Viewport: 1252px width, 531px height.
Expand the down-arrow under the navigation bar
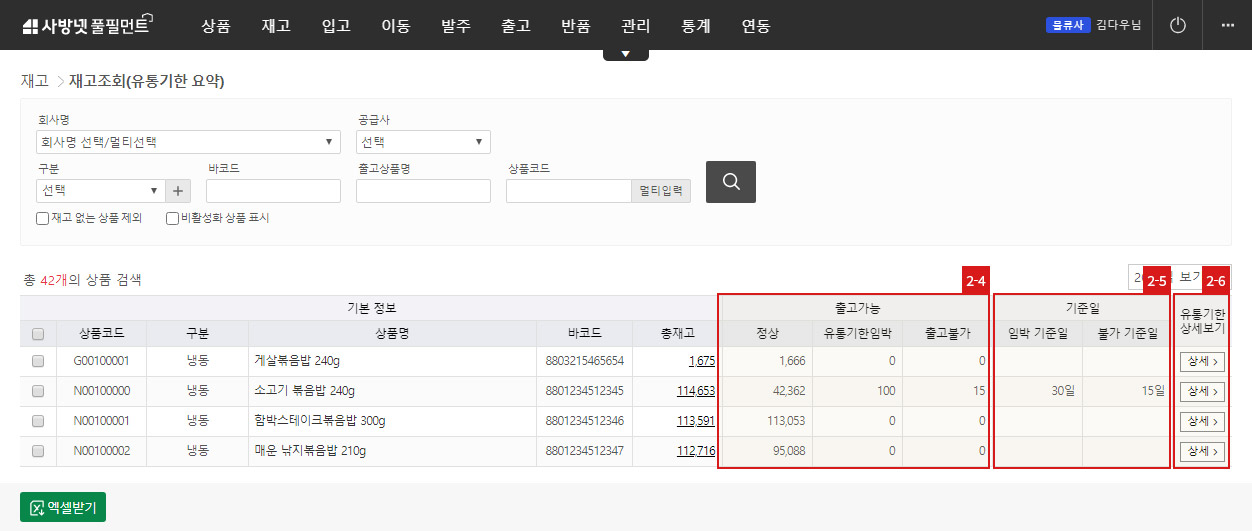626,54
